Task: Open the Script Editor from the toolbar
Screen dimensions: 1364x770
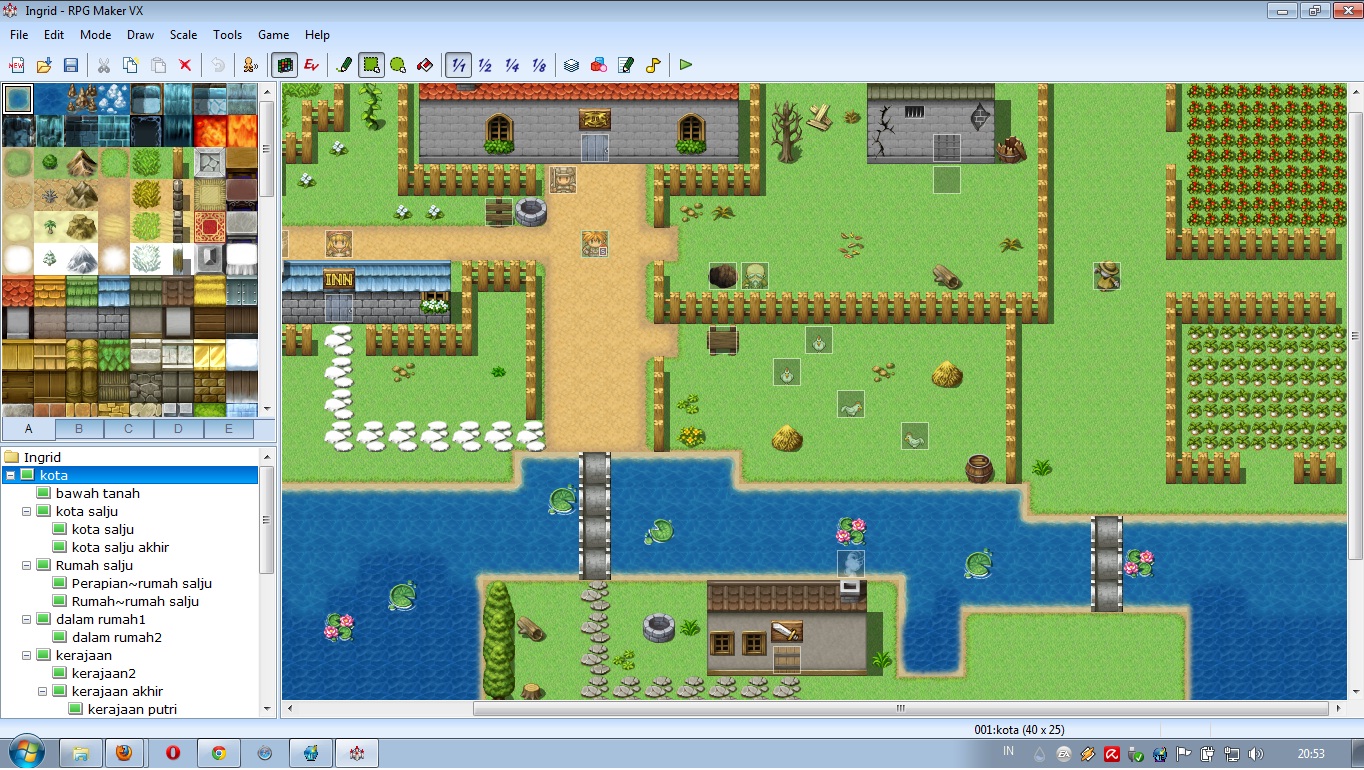Action: [626, 65]
